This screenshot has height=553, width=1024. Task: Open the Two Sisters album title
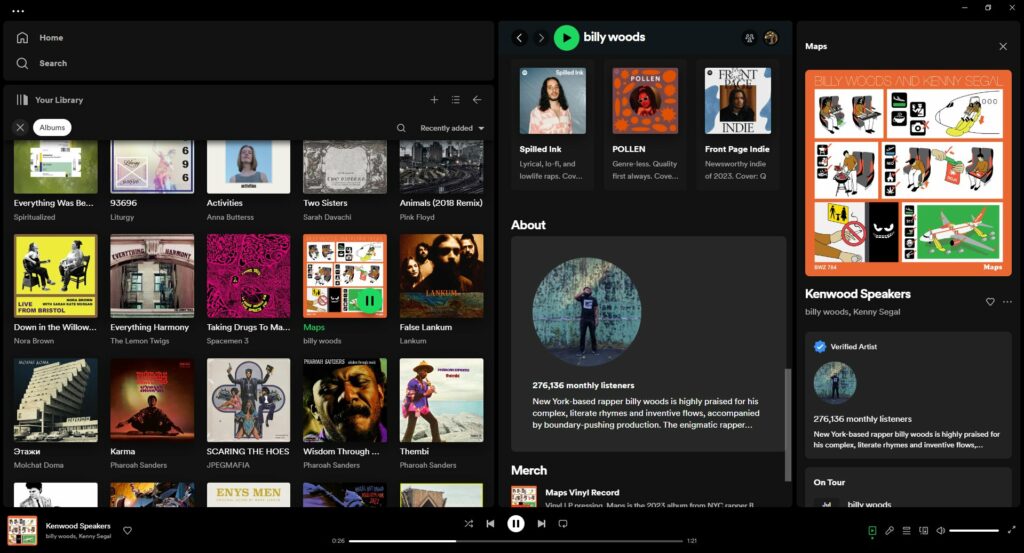[325, 203]
